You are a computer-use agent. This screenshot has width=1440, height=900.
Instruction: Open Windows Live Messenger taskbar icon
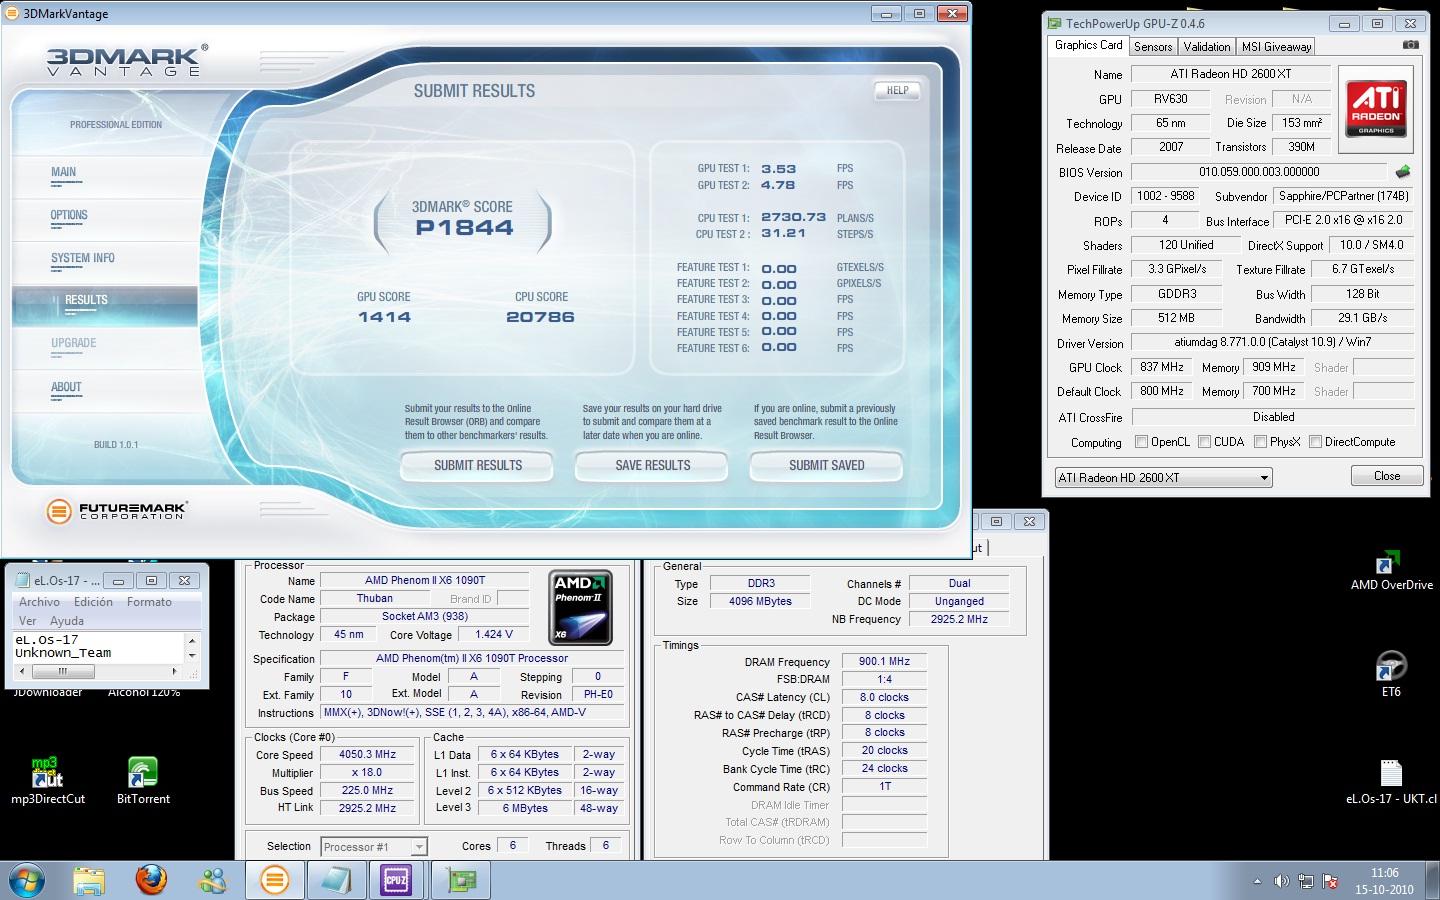pos(213,880)
